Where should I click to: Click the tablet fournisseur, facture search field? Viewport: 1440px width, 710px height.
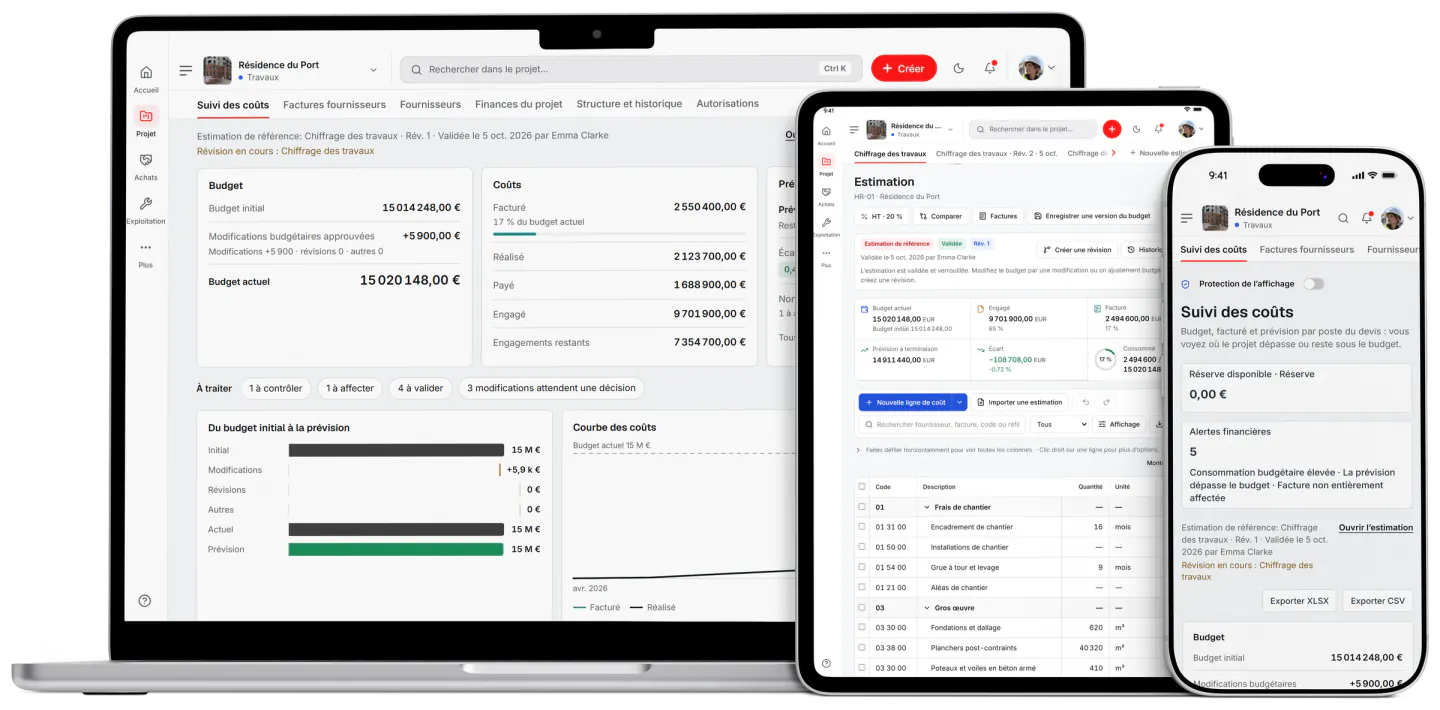(x=943, y=424)
